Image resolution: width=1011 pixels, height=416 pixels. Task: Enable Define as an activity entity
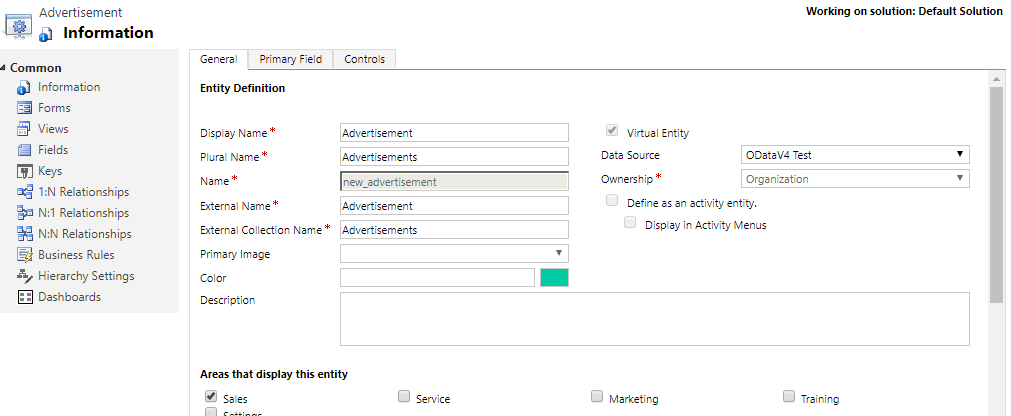coord(611,201)
